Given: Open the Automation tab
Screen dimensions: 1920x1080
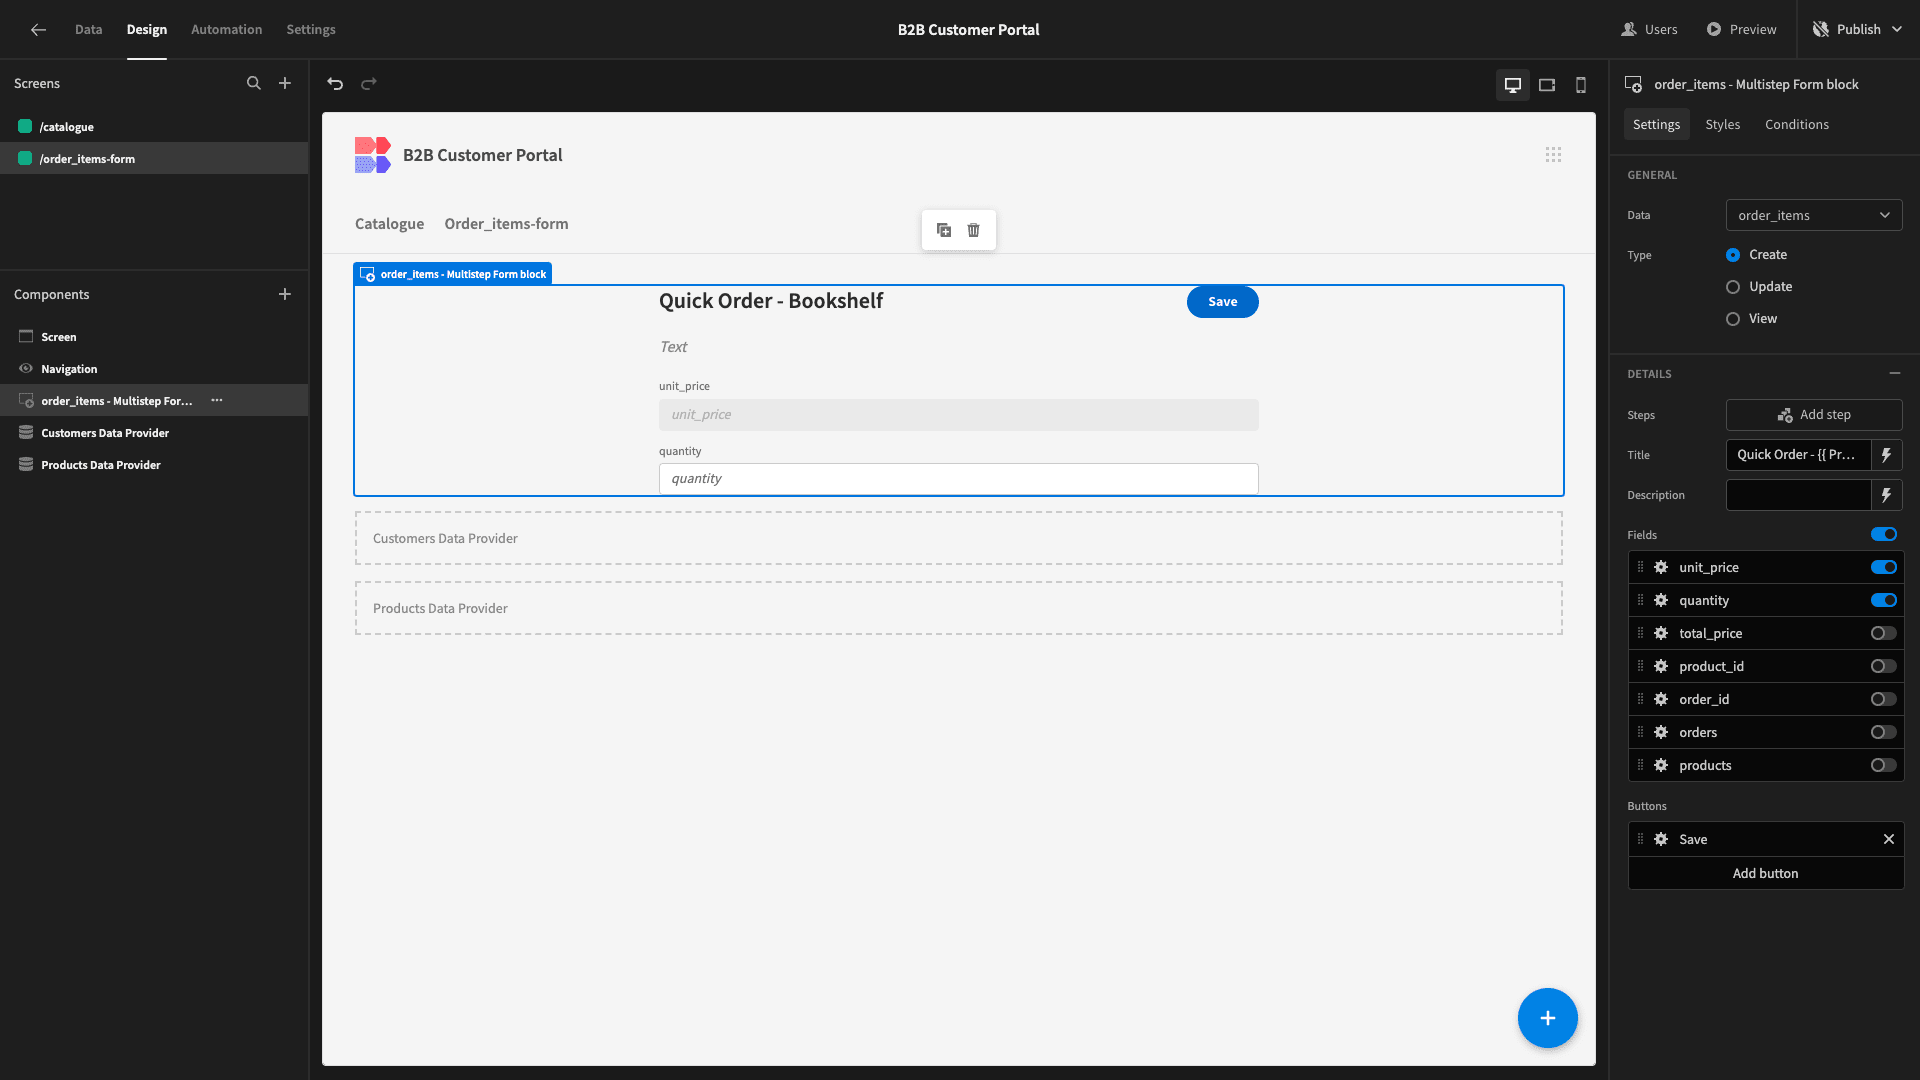Looking at the screenshot, I should 227,30.
